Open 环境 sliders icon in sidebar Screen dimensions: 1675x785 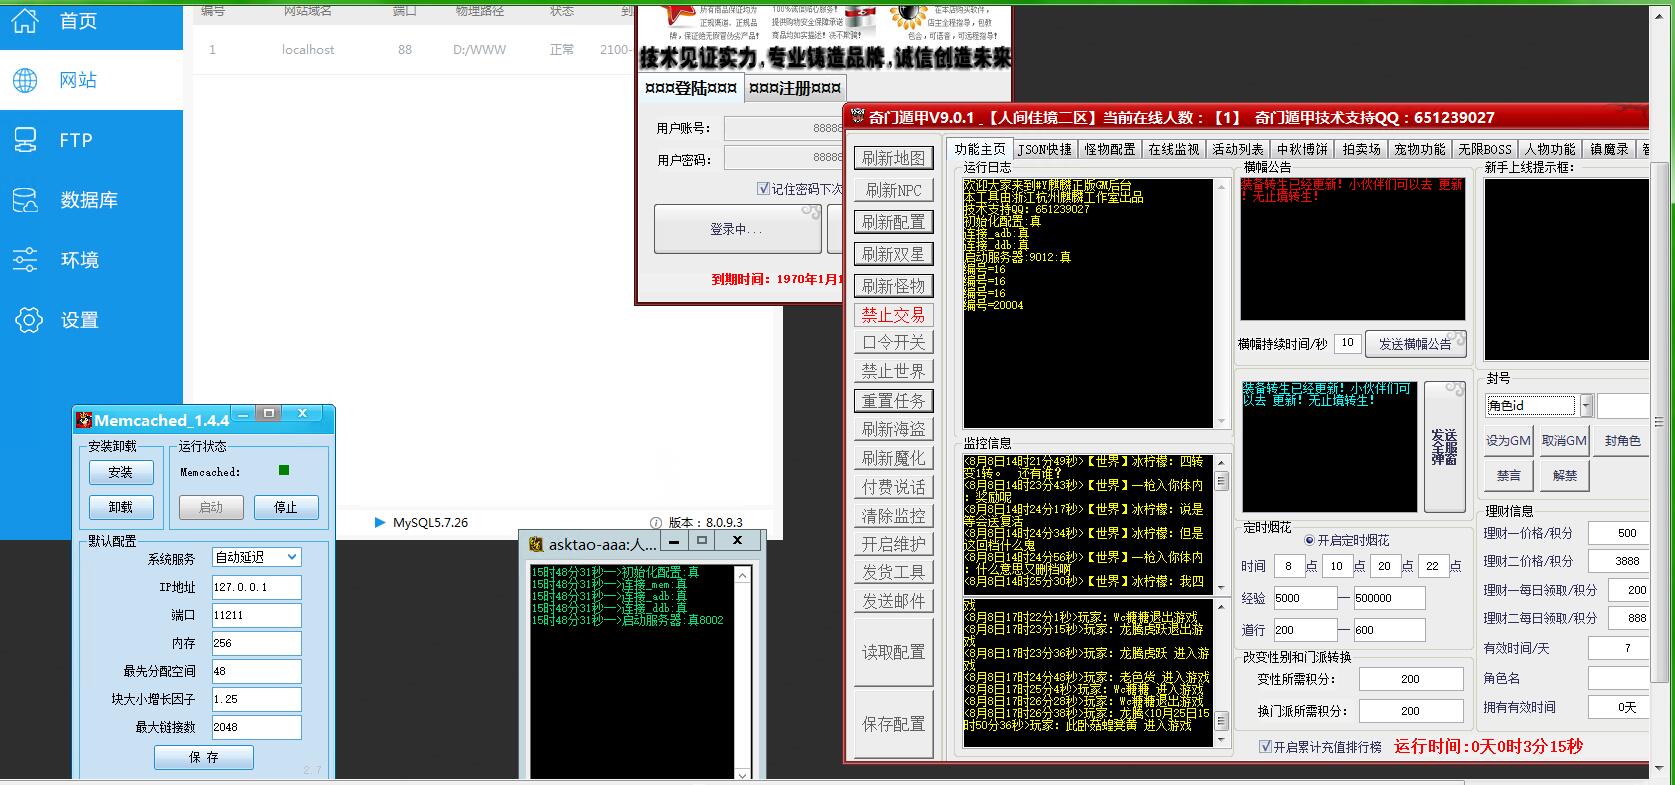pos(25,260)
